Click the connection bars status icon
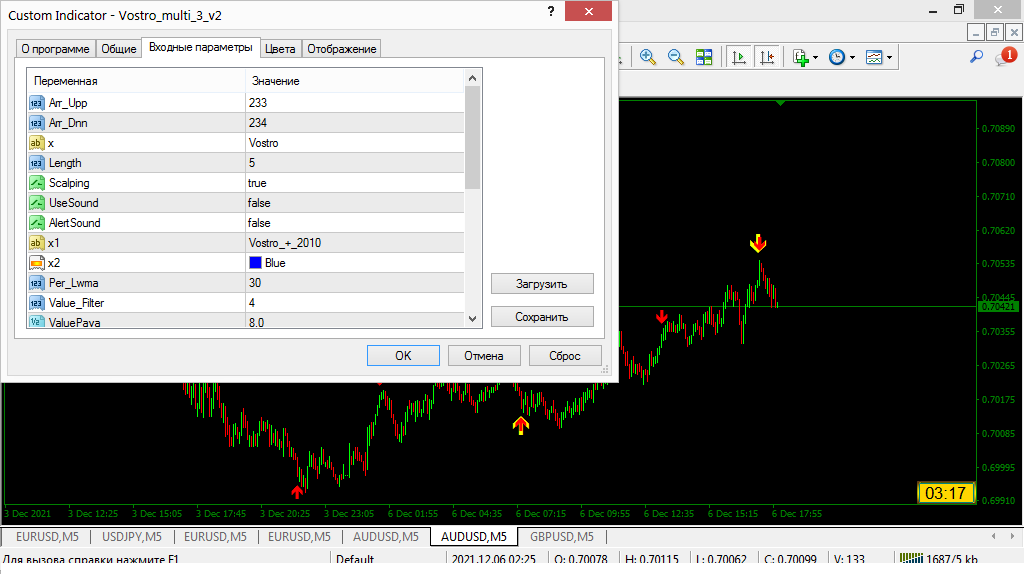This screenshot has width=1026, height=574. coord(911,558)
